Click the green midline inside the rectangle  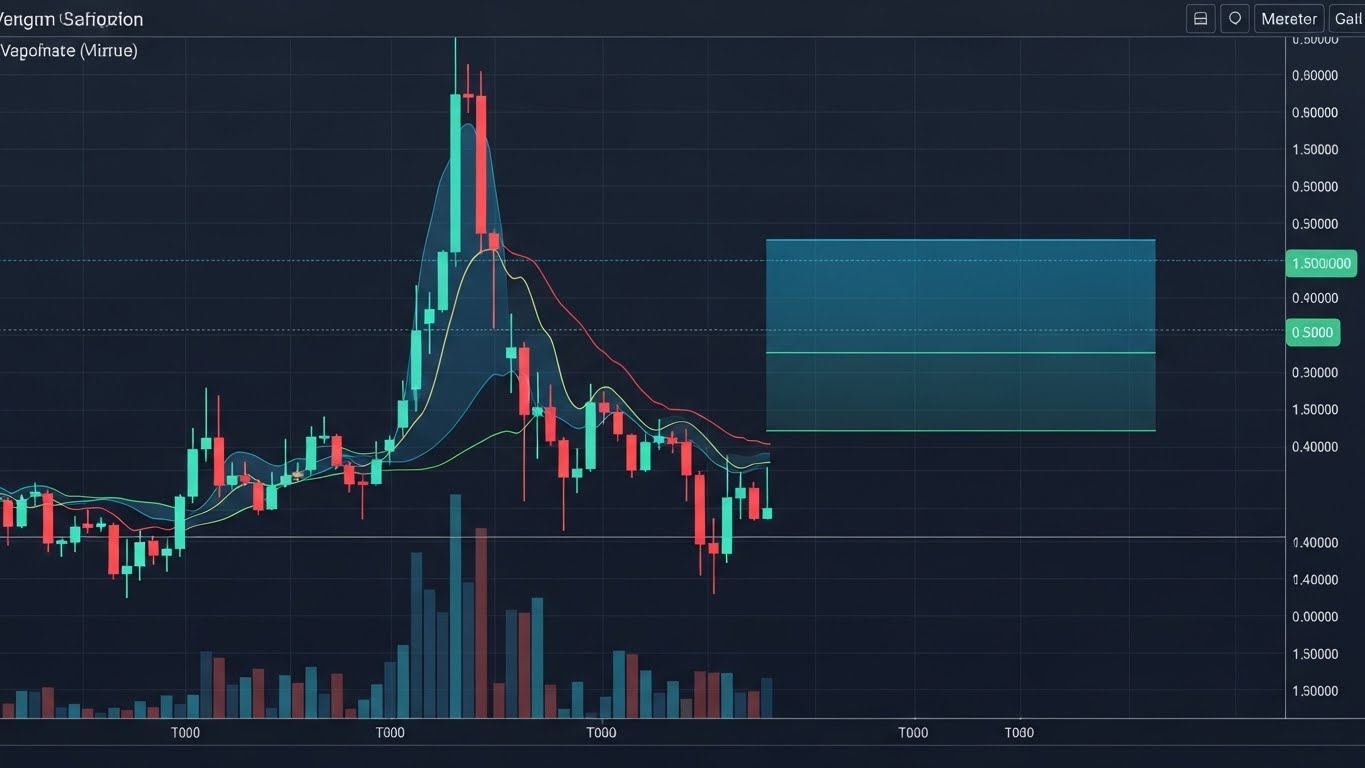[960, 353]
